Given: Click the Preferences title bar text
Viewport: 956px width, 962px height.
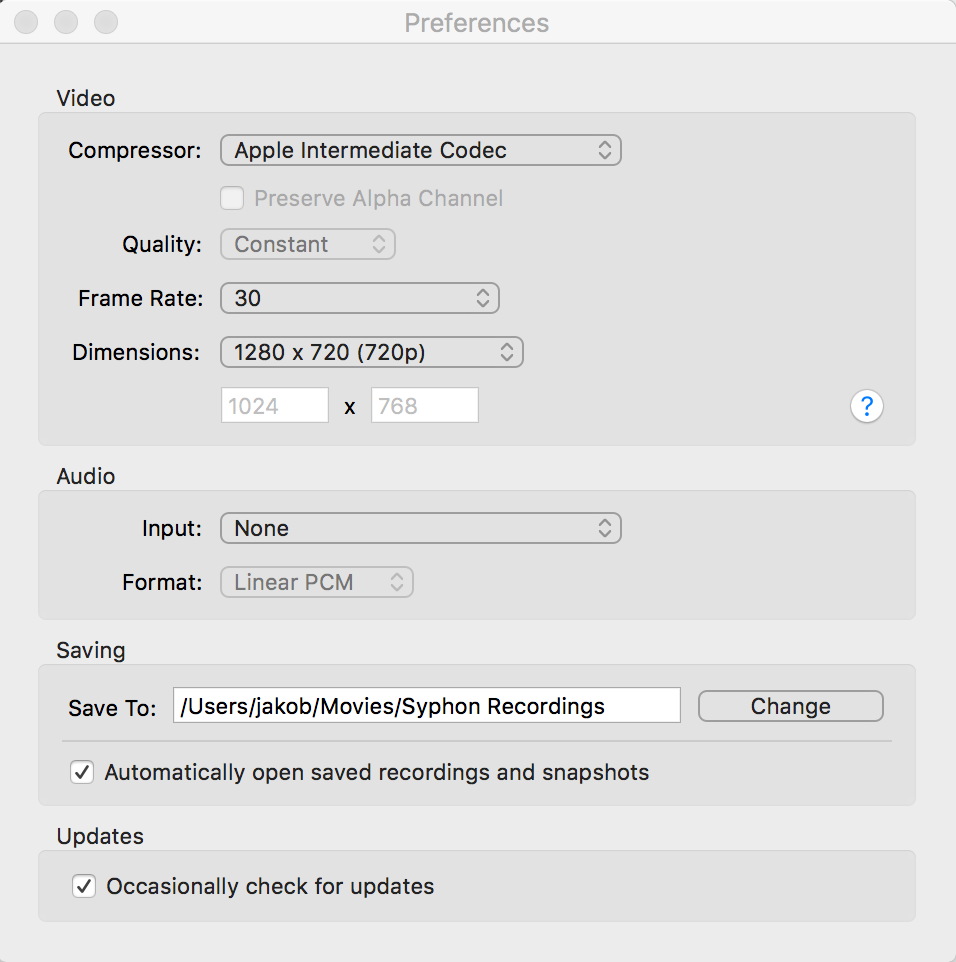Looking at the screenshot, I should coord(477,23).
